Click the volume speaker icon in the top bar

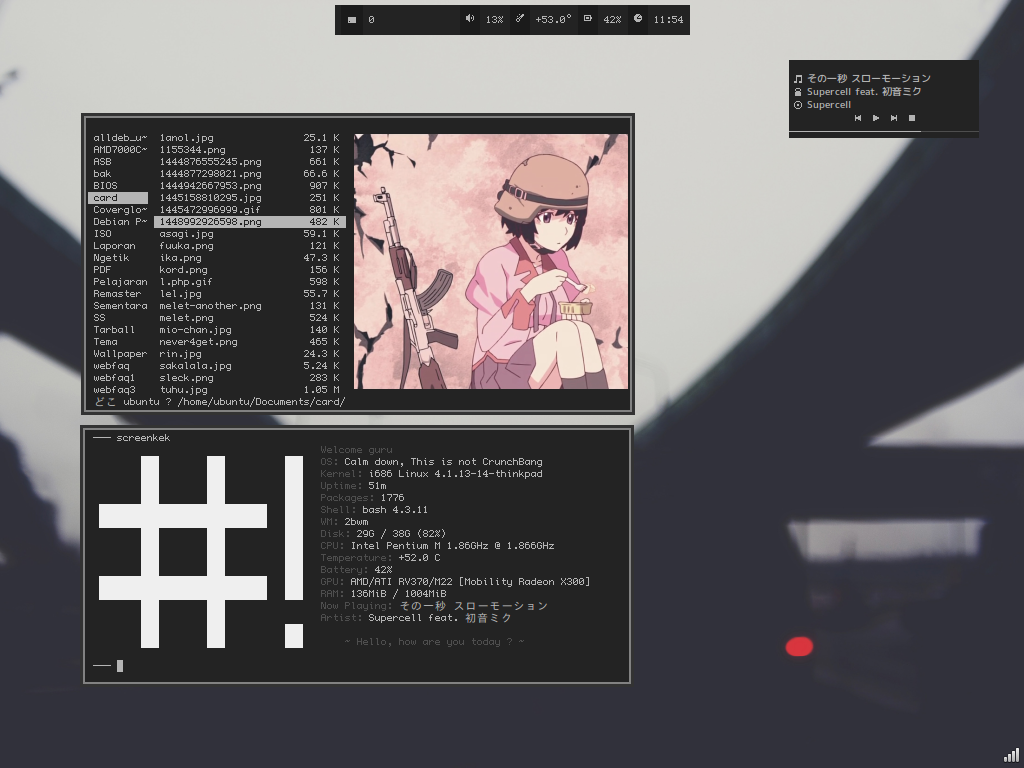point(470,18)
